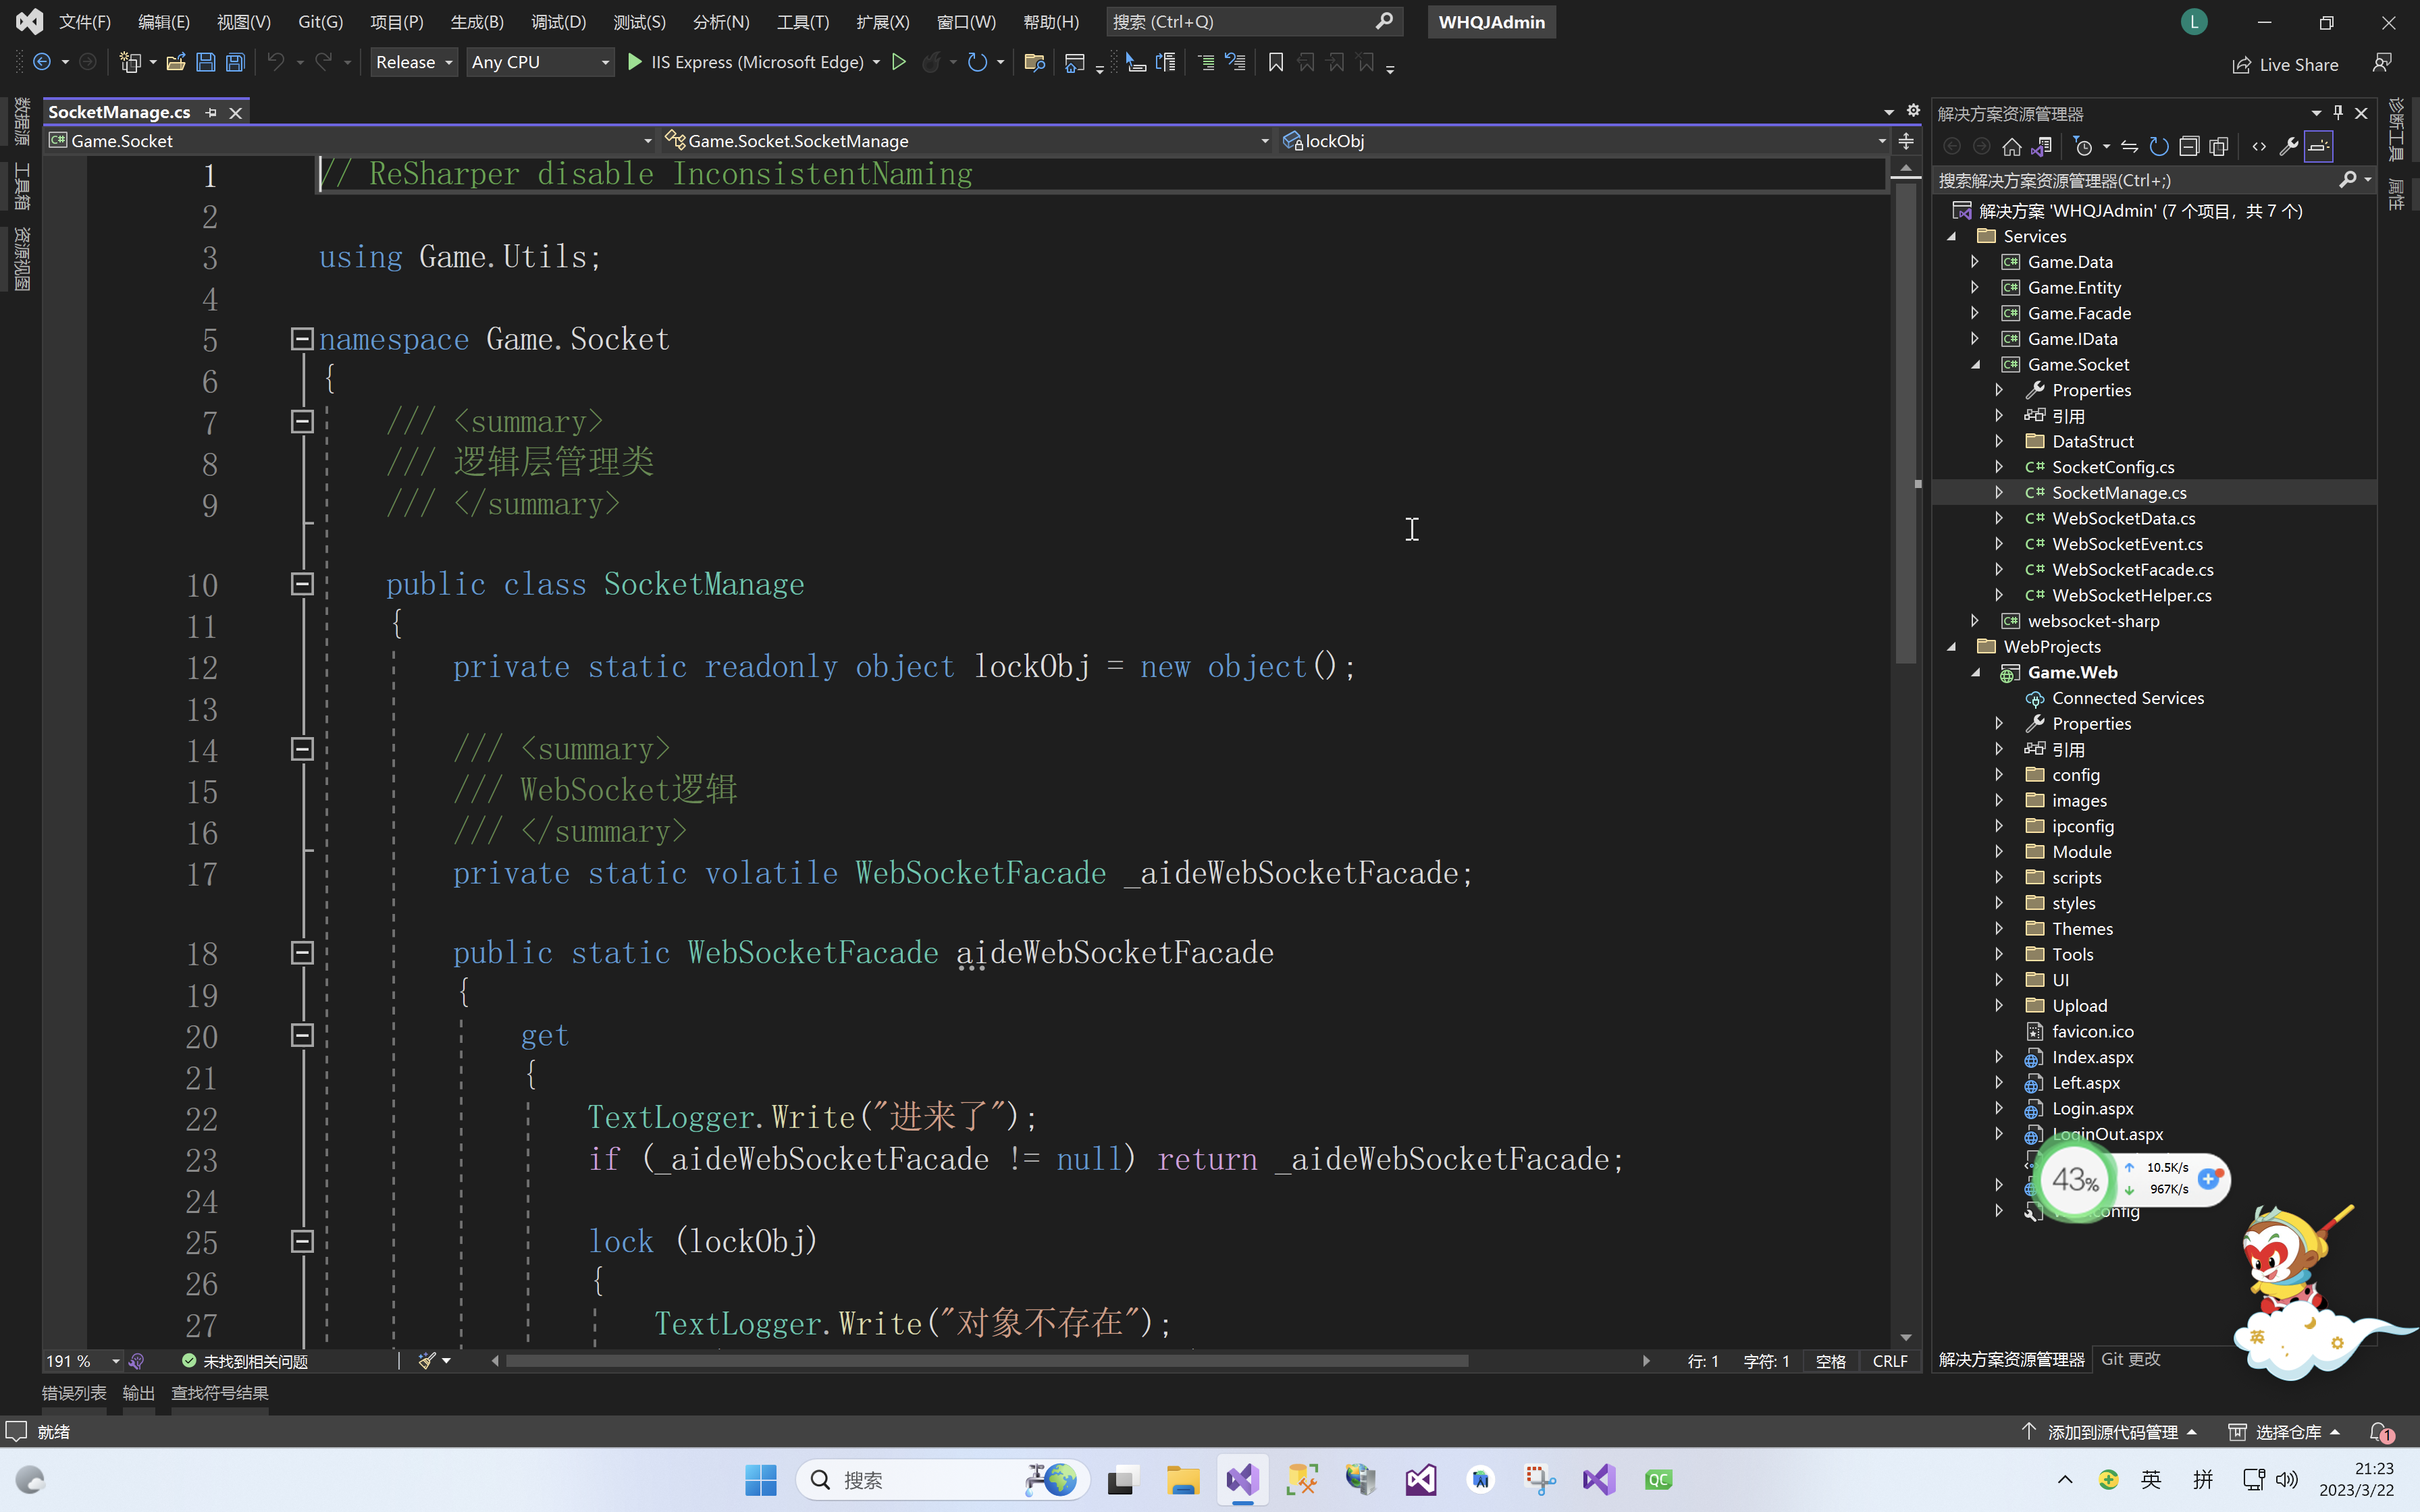Click the 未找到相关问题 status indicator
This screenshot has height=1512, width=2420.
tap(245, 1361)
